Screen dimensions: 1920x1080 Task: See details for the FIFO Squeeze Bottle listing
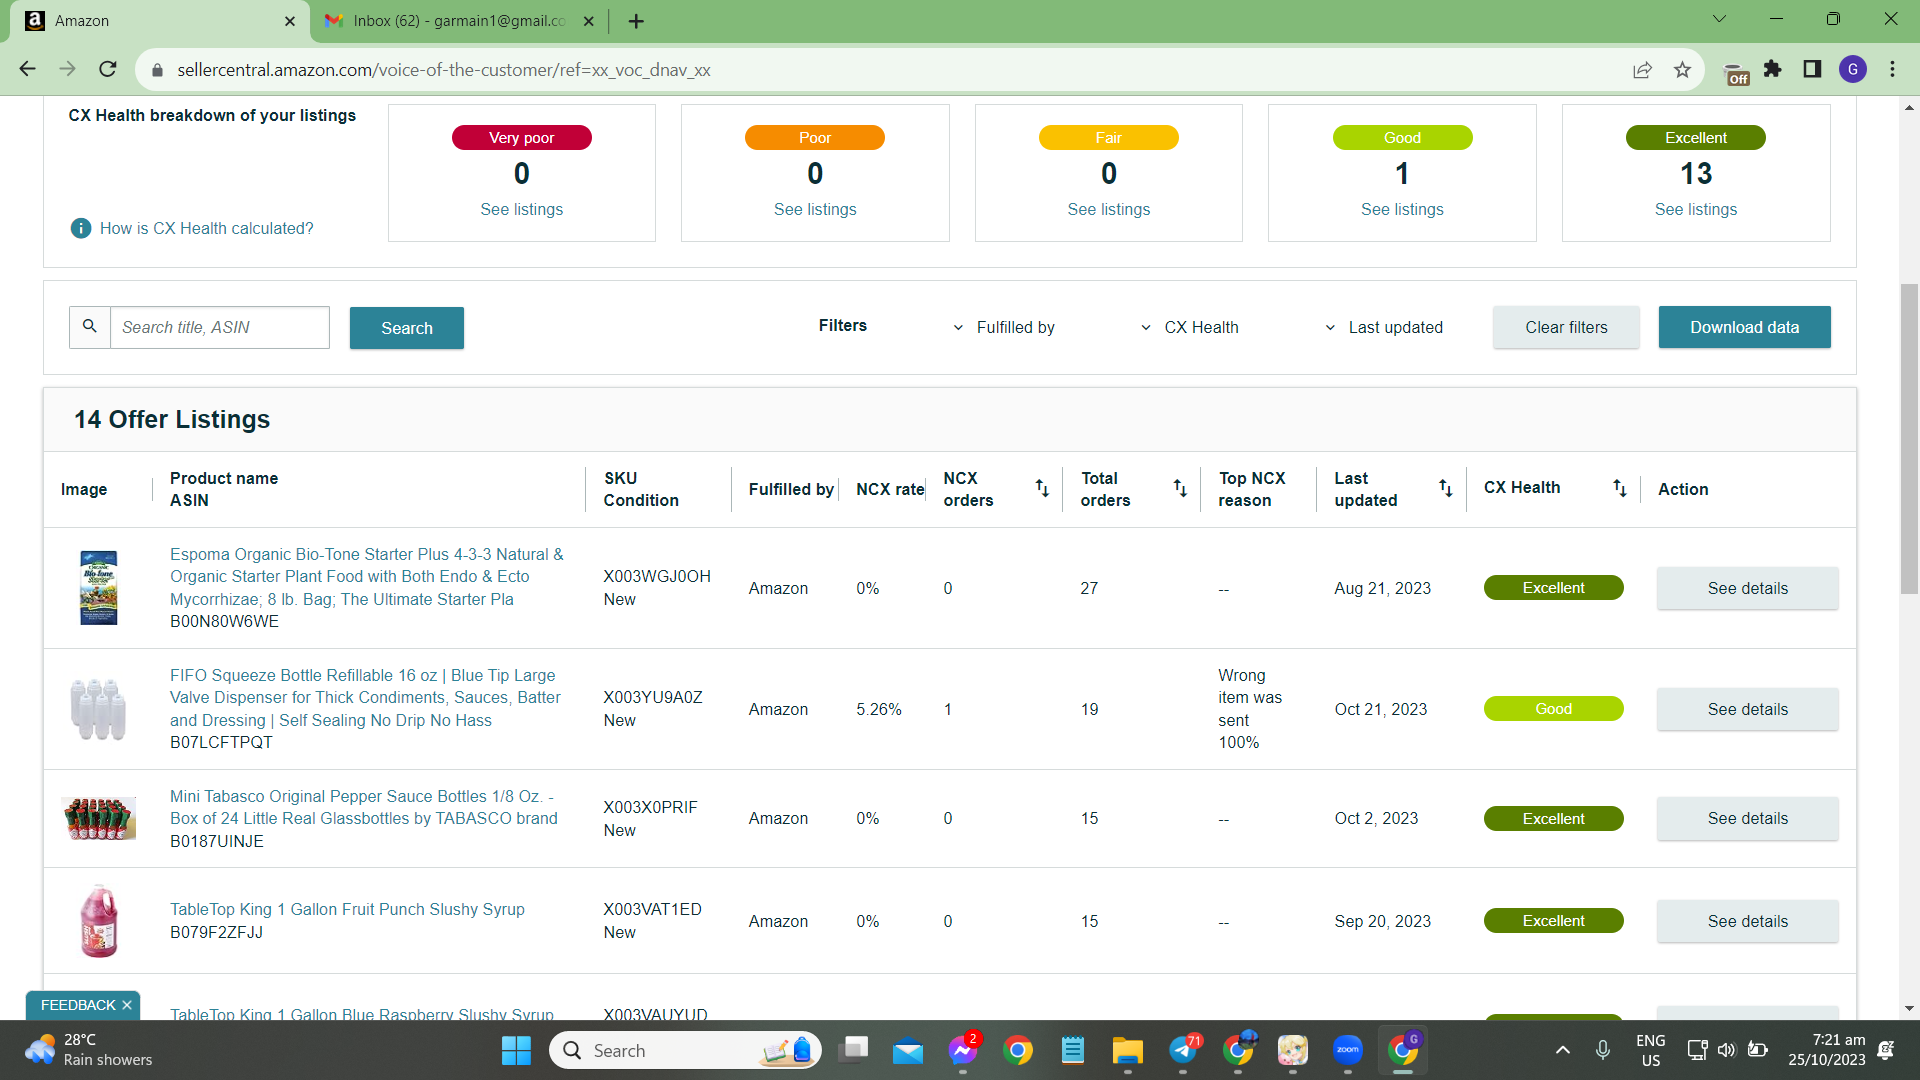(x=1748, y=709)
